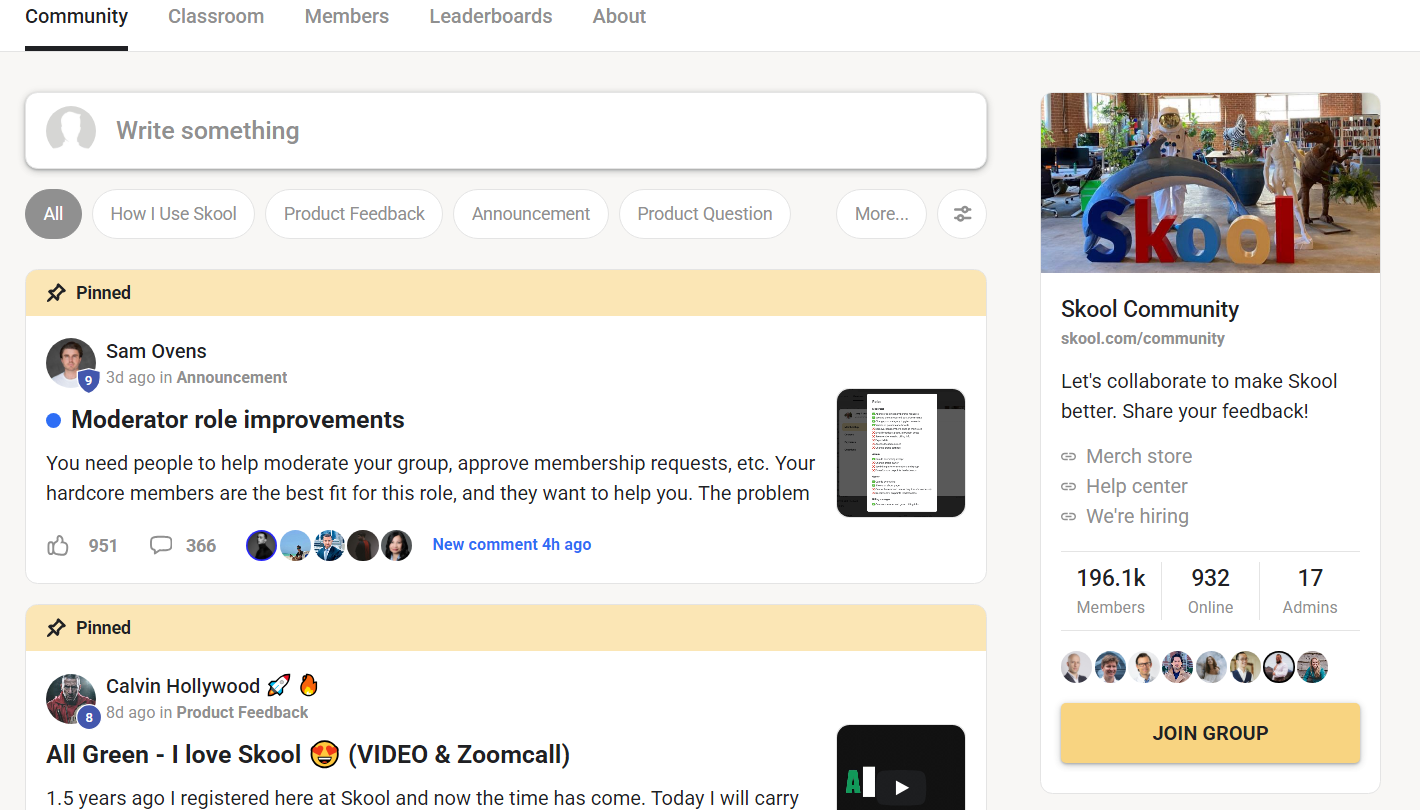Click Sam Ovens author name

coord(156,351)
